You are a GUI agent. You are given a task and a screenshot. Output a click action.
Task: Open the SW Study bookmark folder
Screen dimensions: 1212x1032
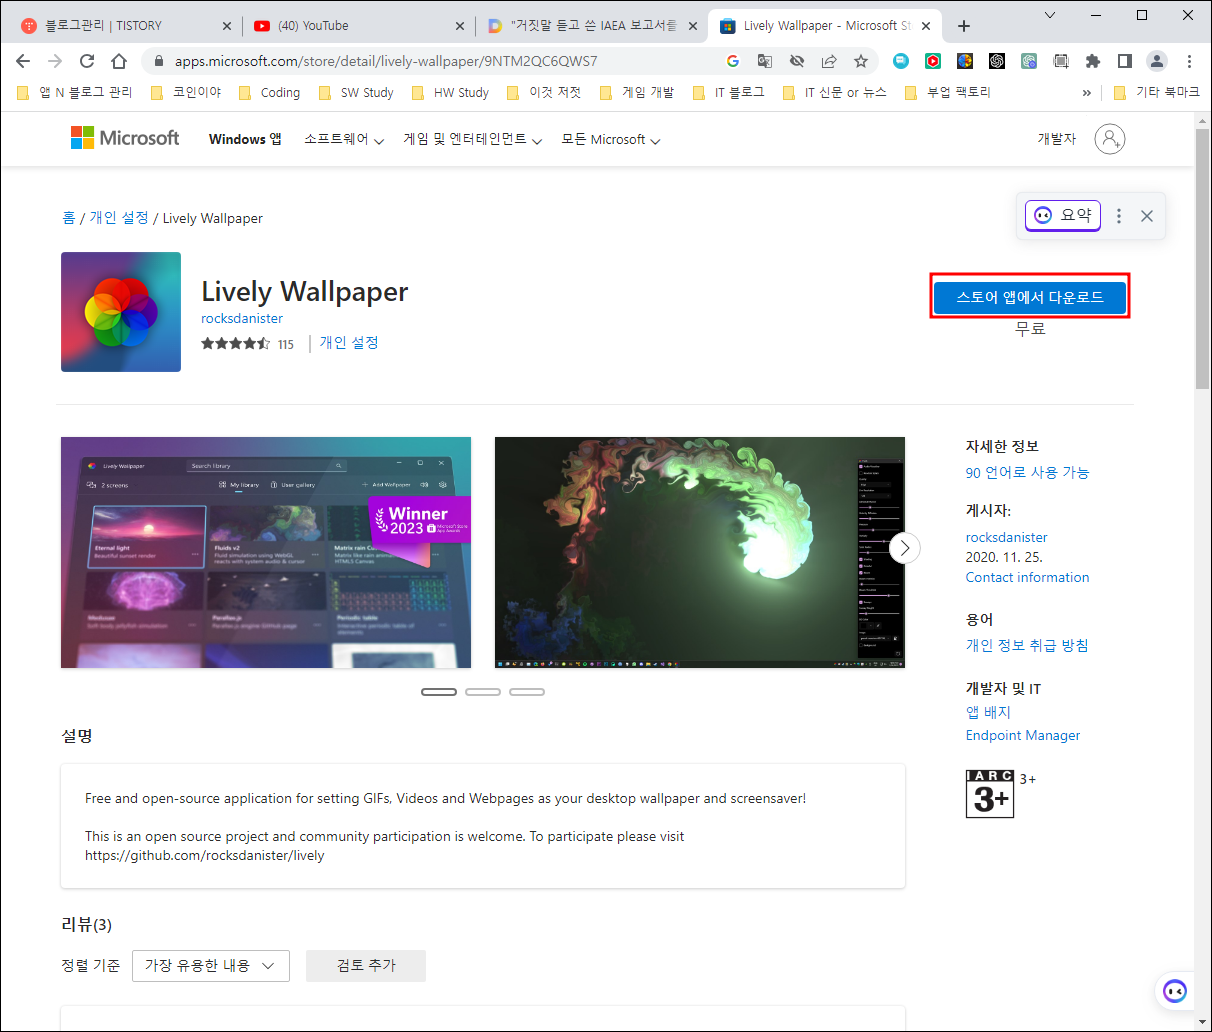click(x=356, y=92)
